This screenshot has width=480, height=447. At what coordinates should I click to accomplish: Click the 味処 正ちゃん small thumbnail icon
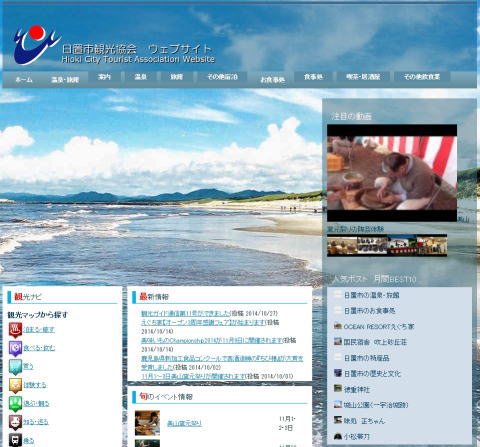click(338, 420)
